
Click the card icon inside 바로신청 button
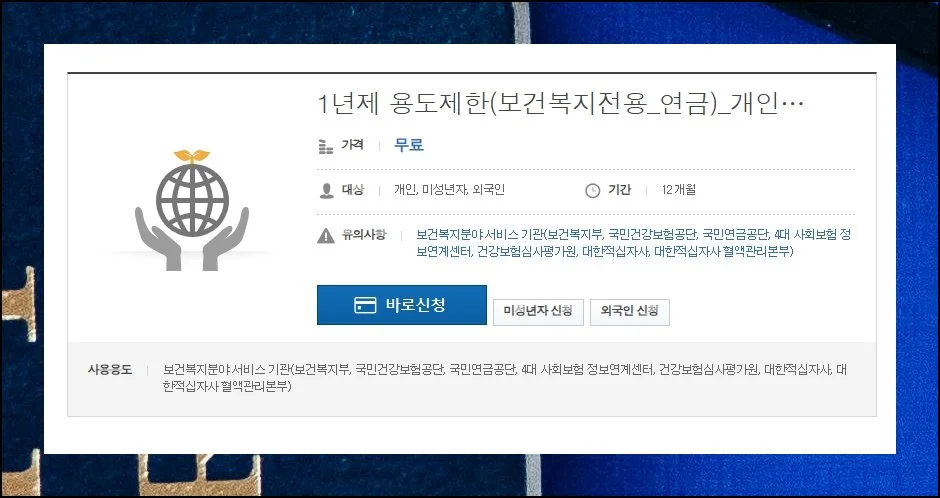(364, 305)
